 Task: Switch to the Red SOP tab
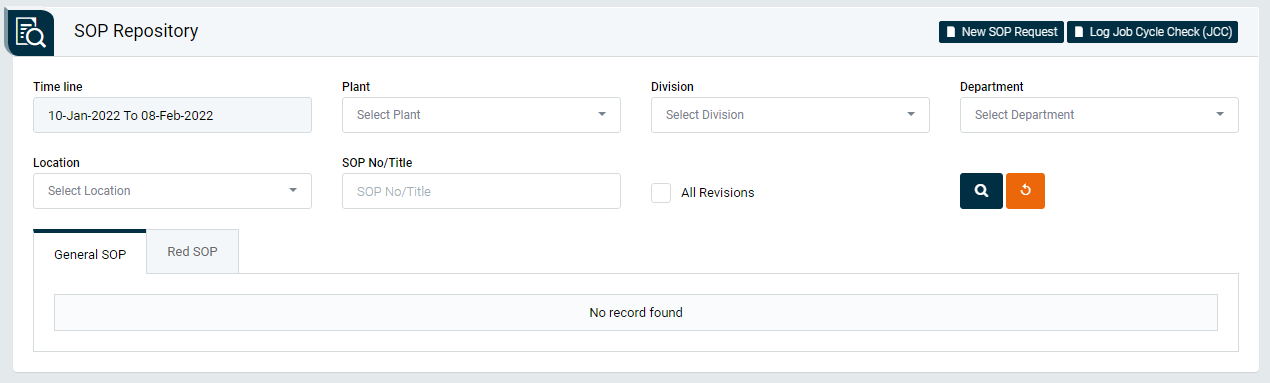(192, 252)
